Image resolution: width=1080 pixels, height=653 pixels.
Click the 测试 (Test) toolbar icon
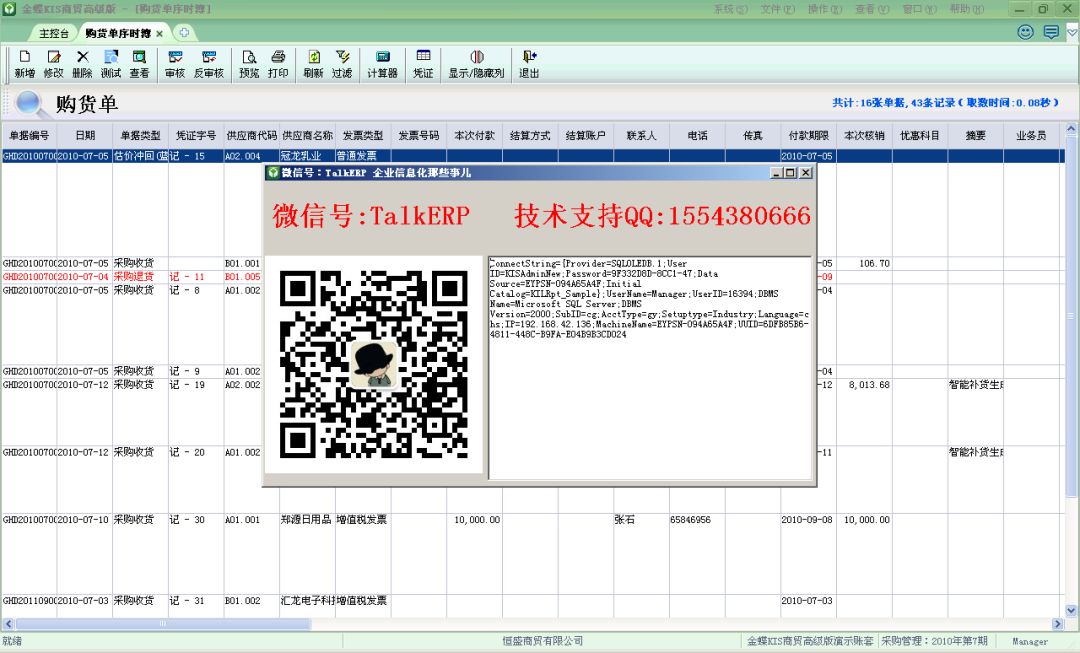[x=111, y=65]
